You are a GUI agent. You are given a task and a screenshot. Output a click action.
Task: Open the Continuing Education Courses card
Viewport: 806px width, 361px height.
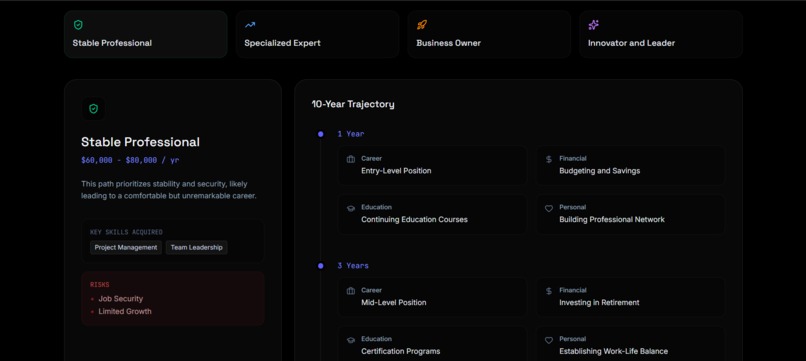tap(432, 214)
